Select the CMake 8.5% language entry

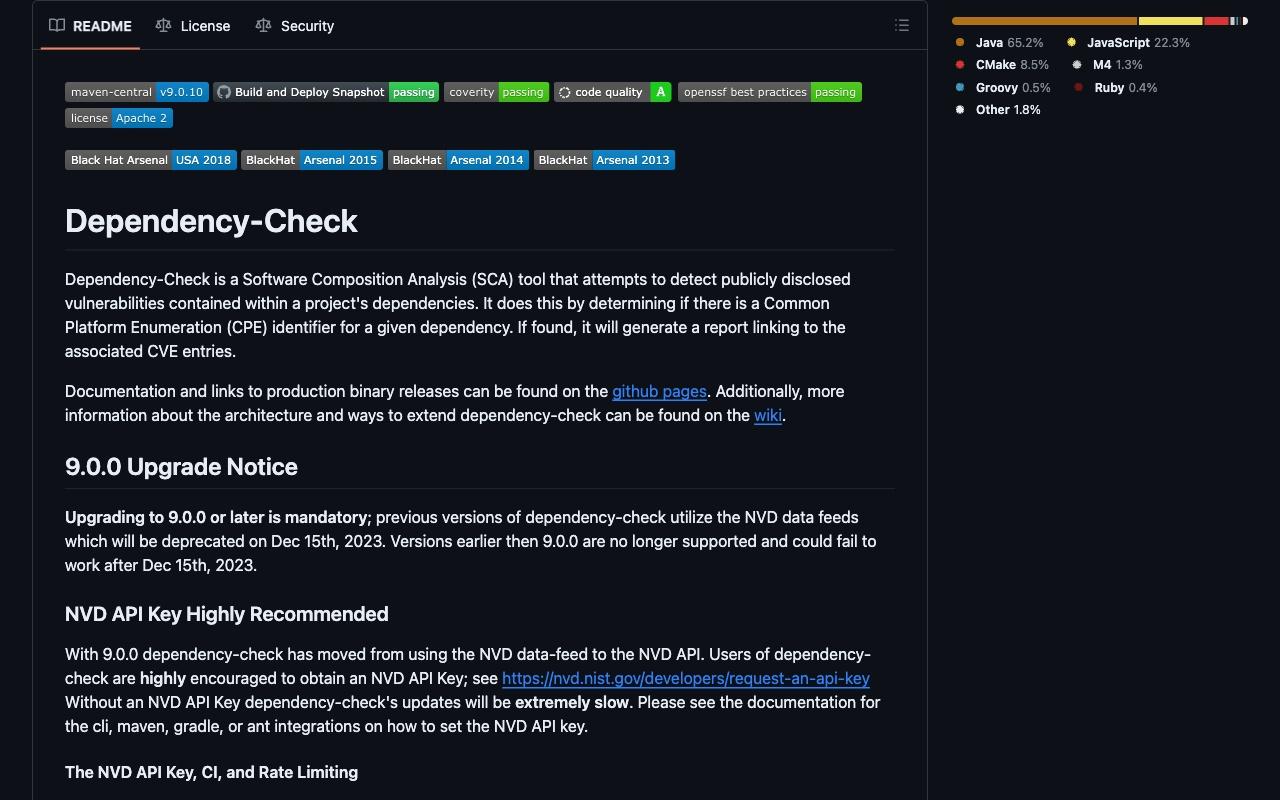coord(1002,65)
